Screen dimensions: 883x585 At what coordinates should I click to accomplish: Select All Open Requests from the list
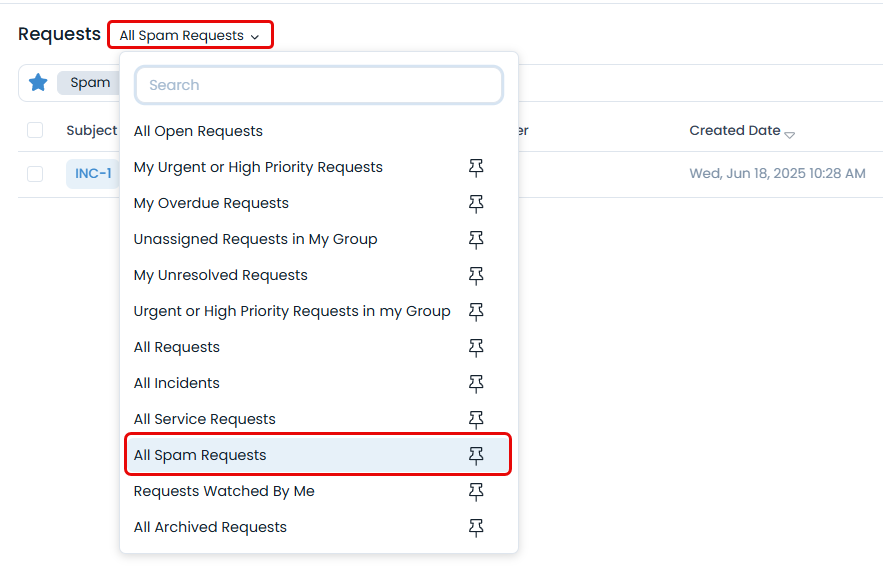click(x=198, y=131)
